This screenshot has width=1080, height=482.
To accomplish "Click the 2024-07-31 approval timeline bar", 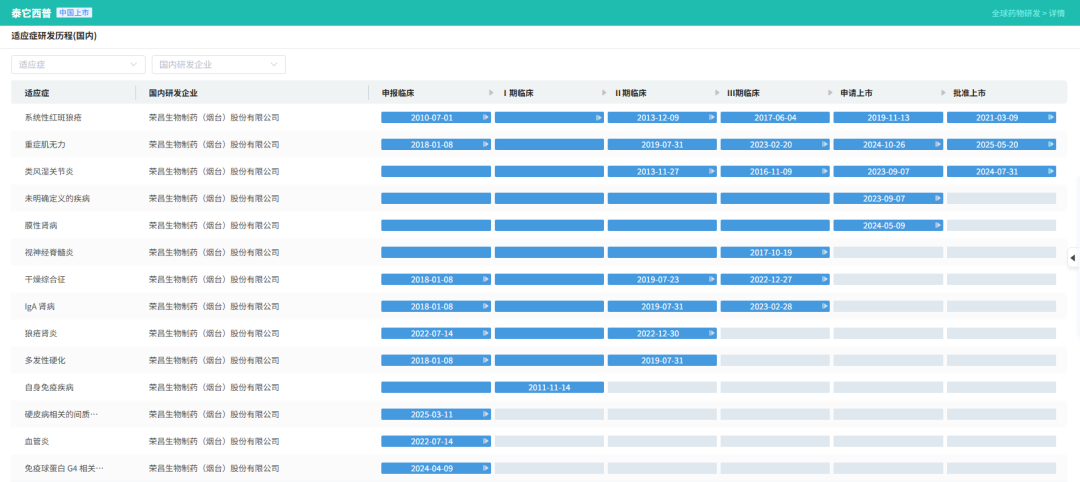I will click(x=1001, y=171).
